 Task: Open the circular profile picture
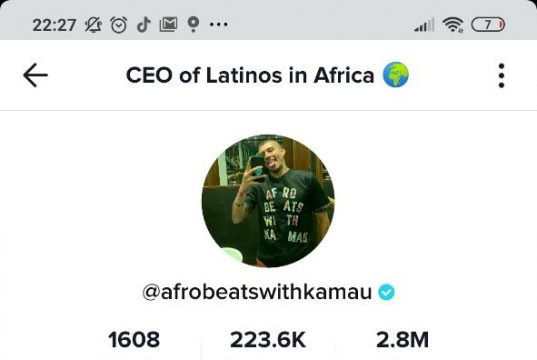(x=268, y=201)
